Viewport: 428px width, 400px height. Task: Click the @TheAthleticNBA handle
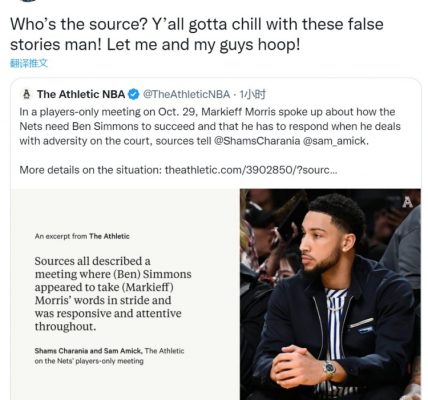pyautogui.click(x=186, y=95)
